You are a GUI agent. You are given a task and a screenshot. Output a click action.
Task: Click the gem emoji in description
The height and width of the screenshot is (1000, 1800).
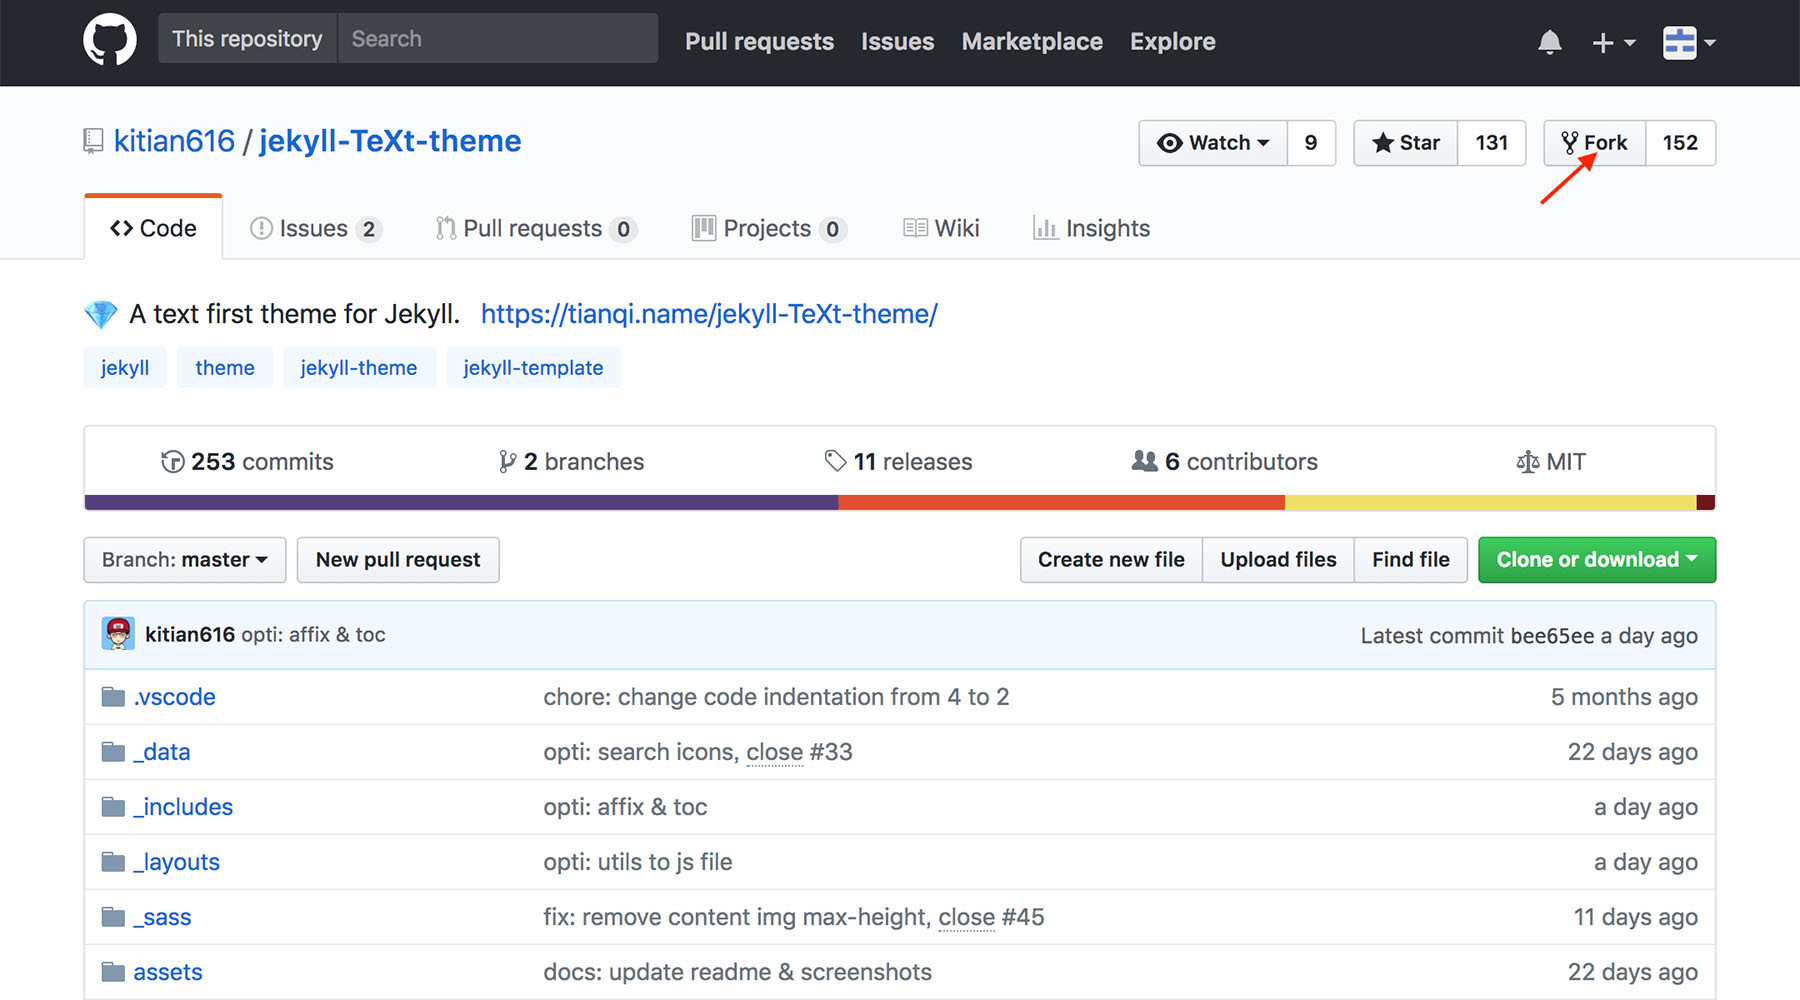point(101,314)
